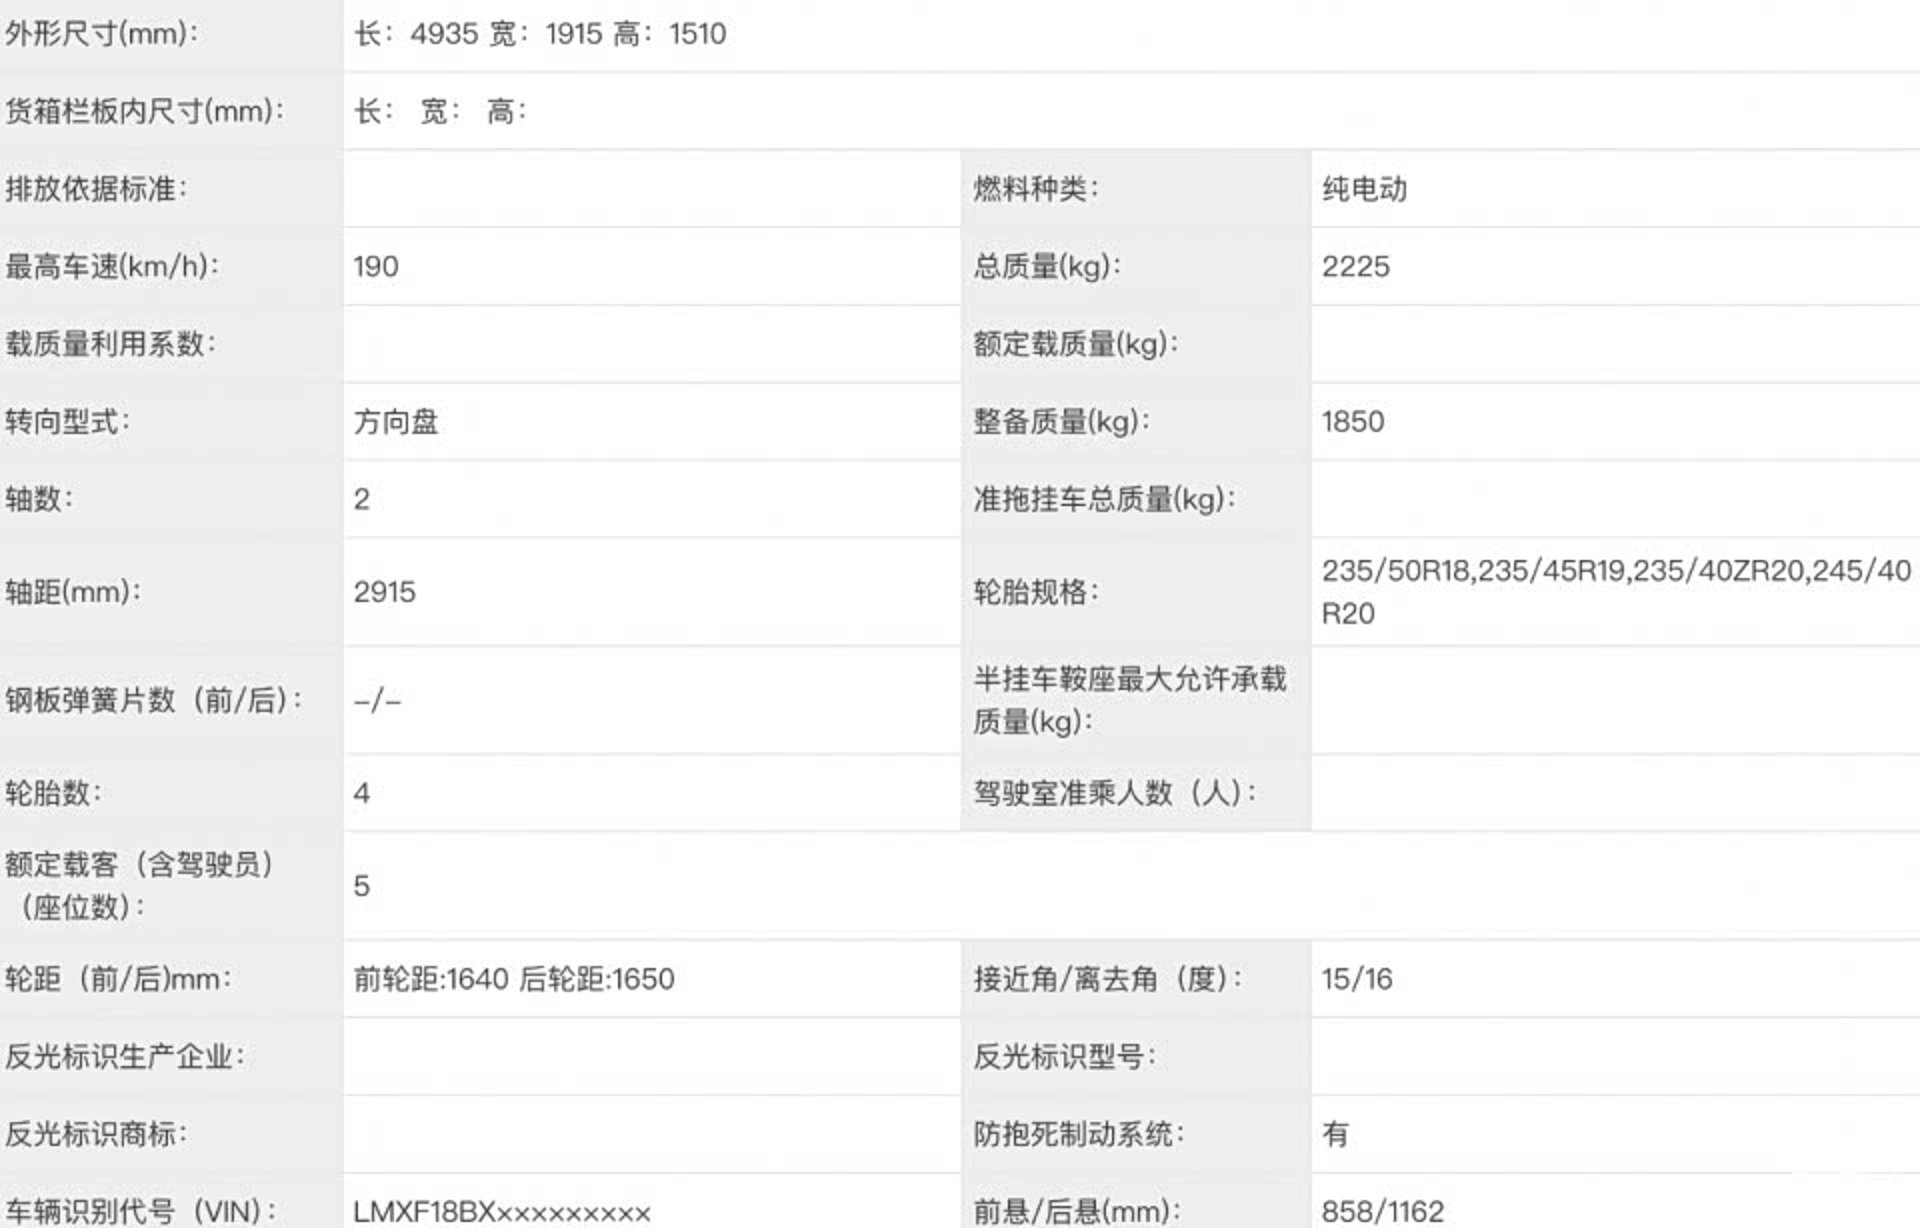Select the 总质量(kg) label
The image size is (1920, 1228).
pos(1047,267)
